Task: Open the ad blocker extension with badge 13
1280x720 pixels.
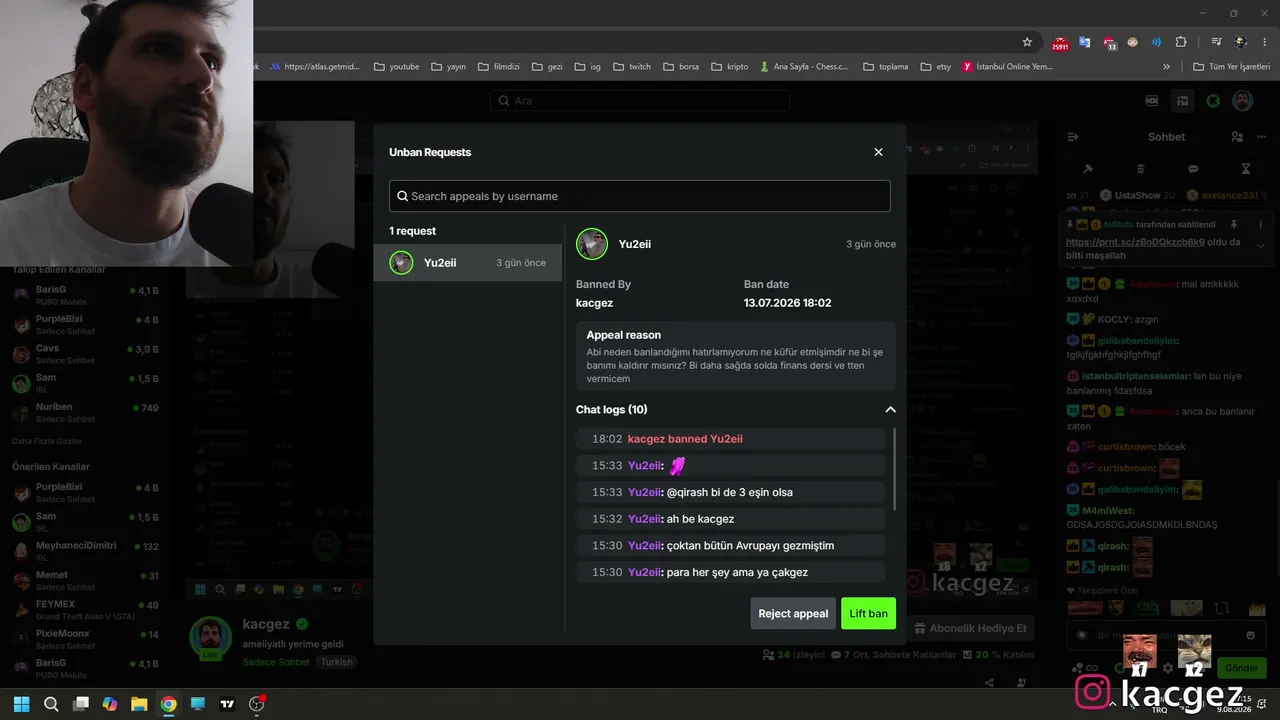Action: pos(1109,43)
